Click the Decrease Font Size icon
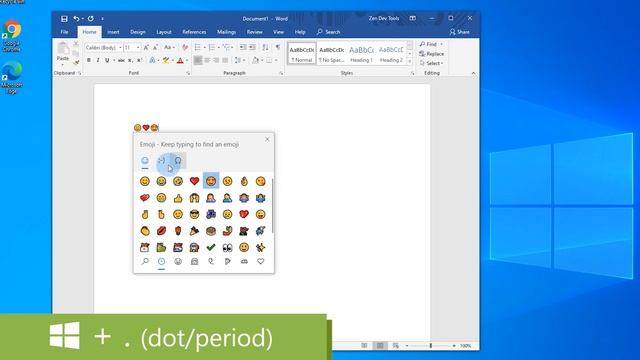 click(156, 48)
